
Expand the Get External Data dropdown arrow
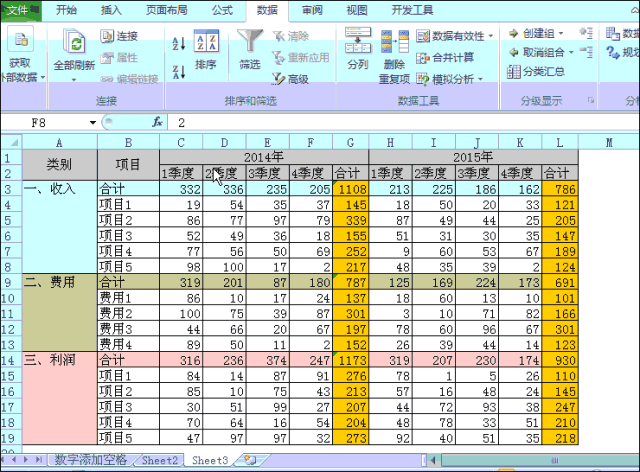[42, 77]
